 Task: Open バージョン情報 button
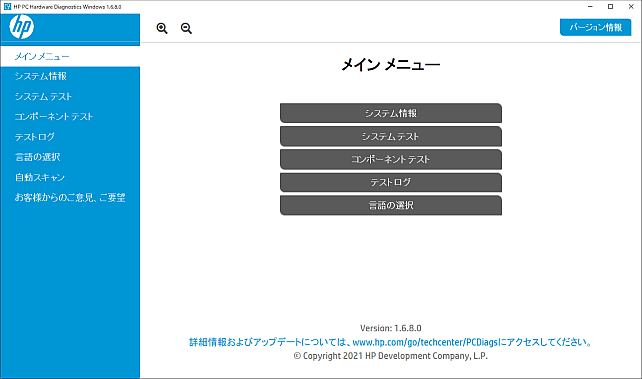[x=595, y=27]
